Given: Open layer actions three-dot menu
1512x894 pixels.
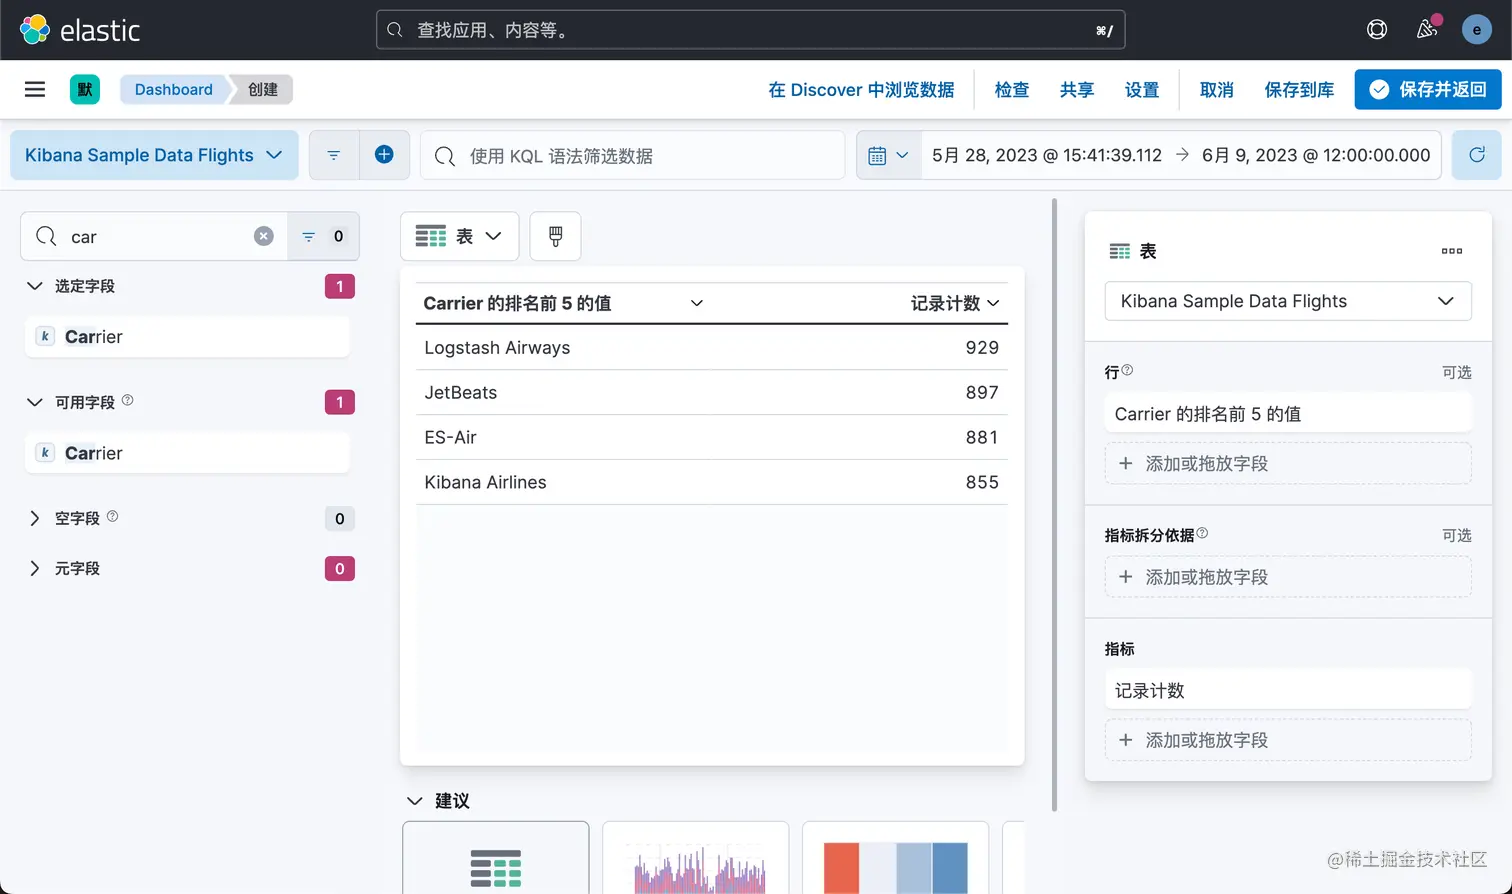Looking at the screenshot, I should coord(1452,251).
